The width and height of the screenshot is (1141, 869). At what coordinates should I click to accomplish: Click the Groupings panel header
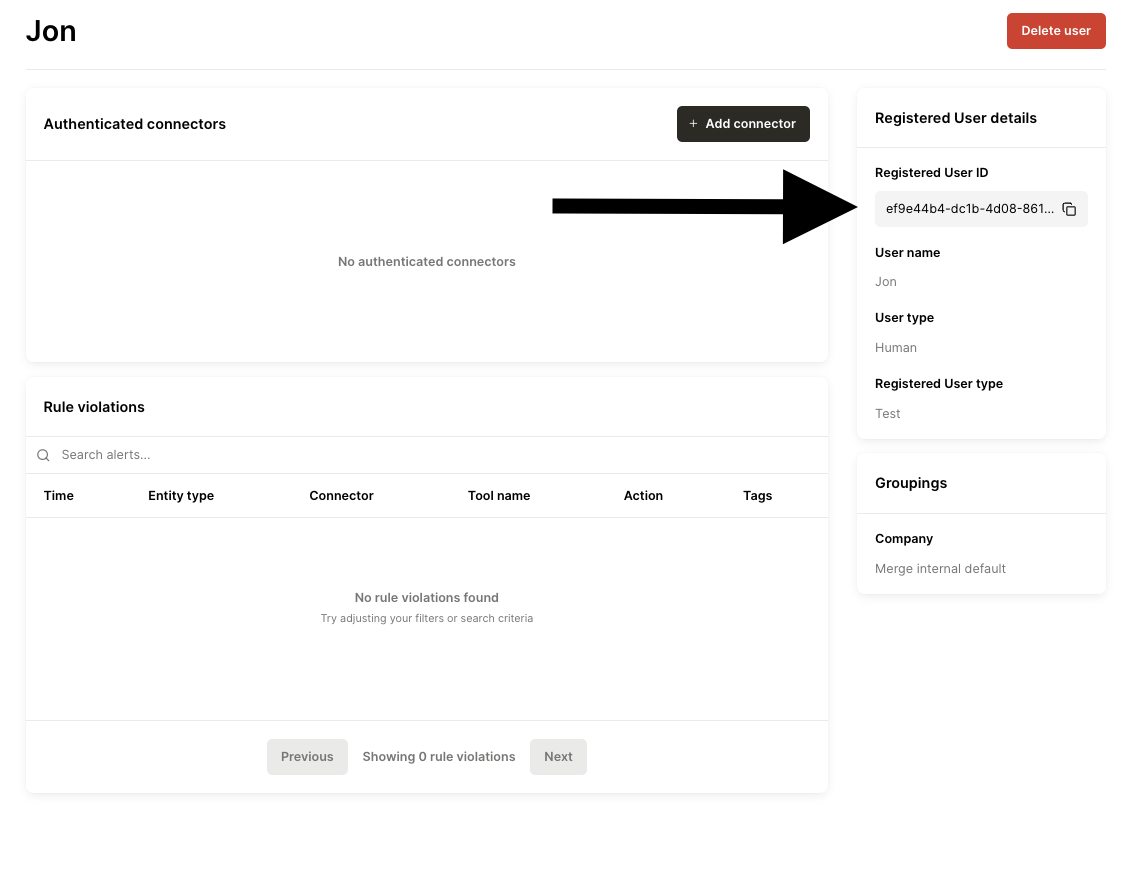point(911,483)
